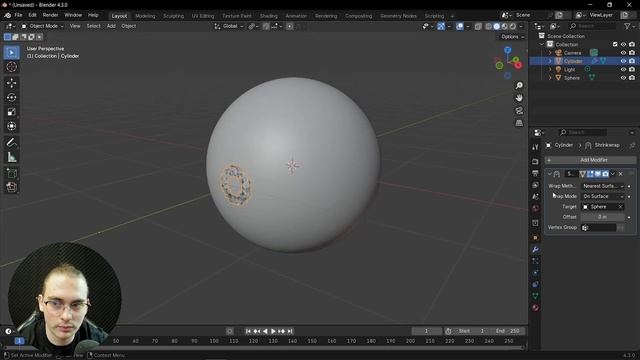Open the Object properties orange tab

(x=535, y=238)
